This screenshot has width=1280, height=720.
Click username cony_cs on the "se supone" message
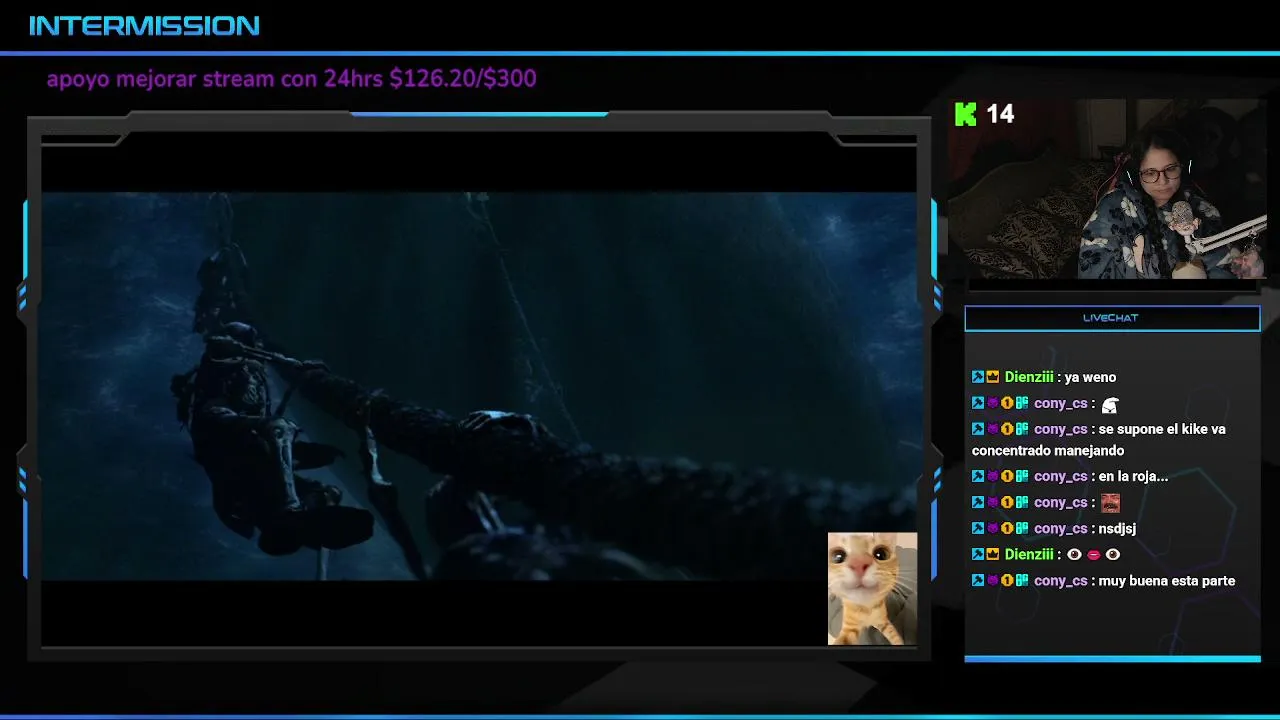point(1061,430)
